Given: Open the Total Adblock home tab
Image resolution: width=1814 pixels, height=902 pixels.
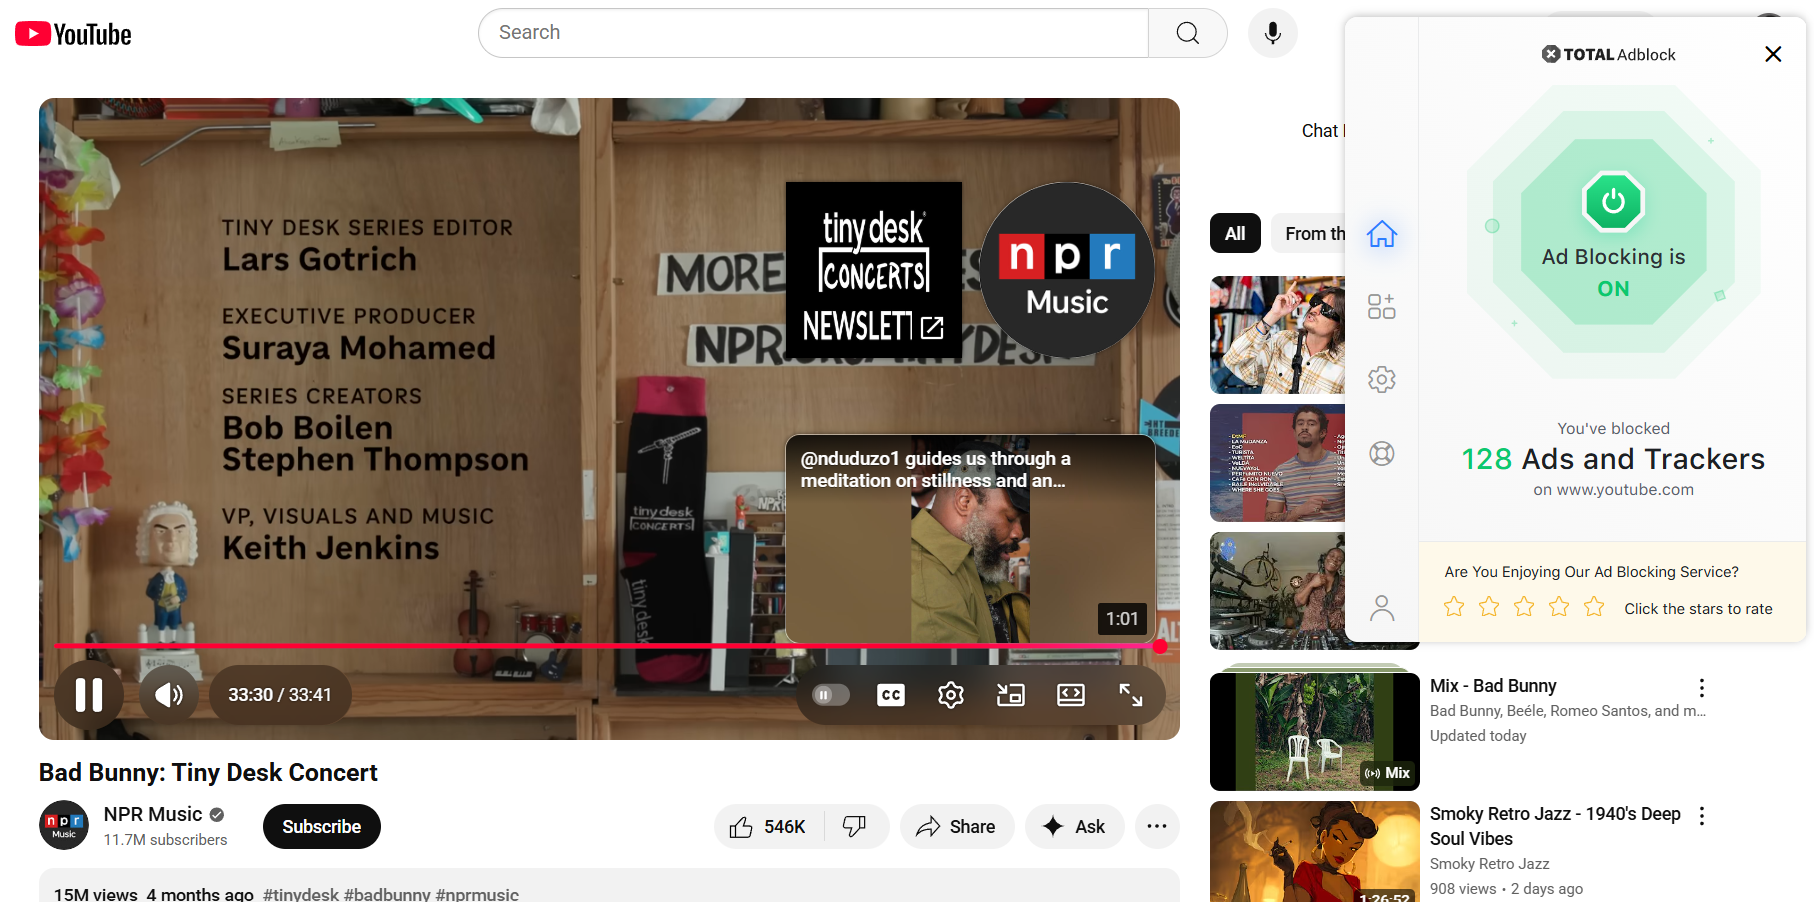Looking at the screenshot, I should click(x=1382, y=234).
